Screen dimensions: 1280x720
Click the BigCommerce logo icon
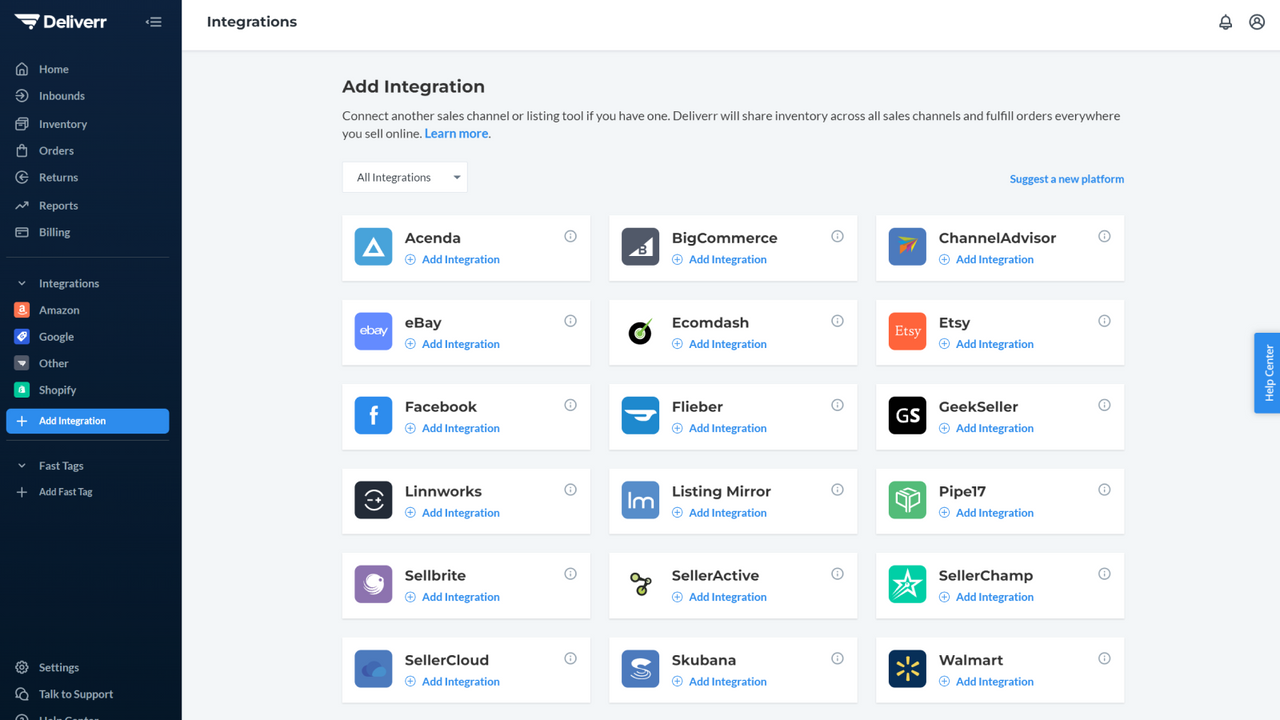tap(640, 247)
